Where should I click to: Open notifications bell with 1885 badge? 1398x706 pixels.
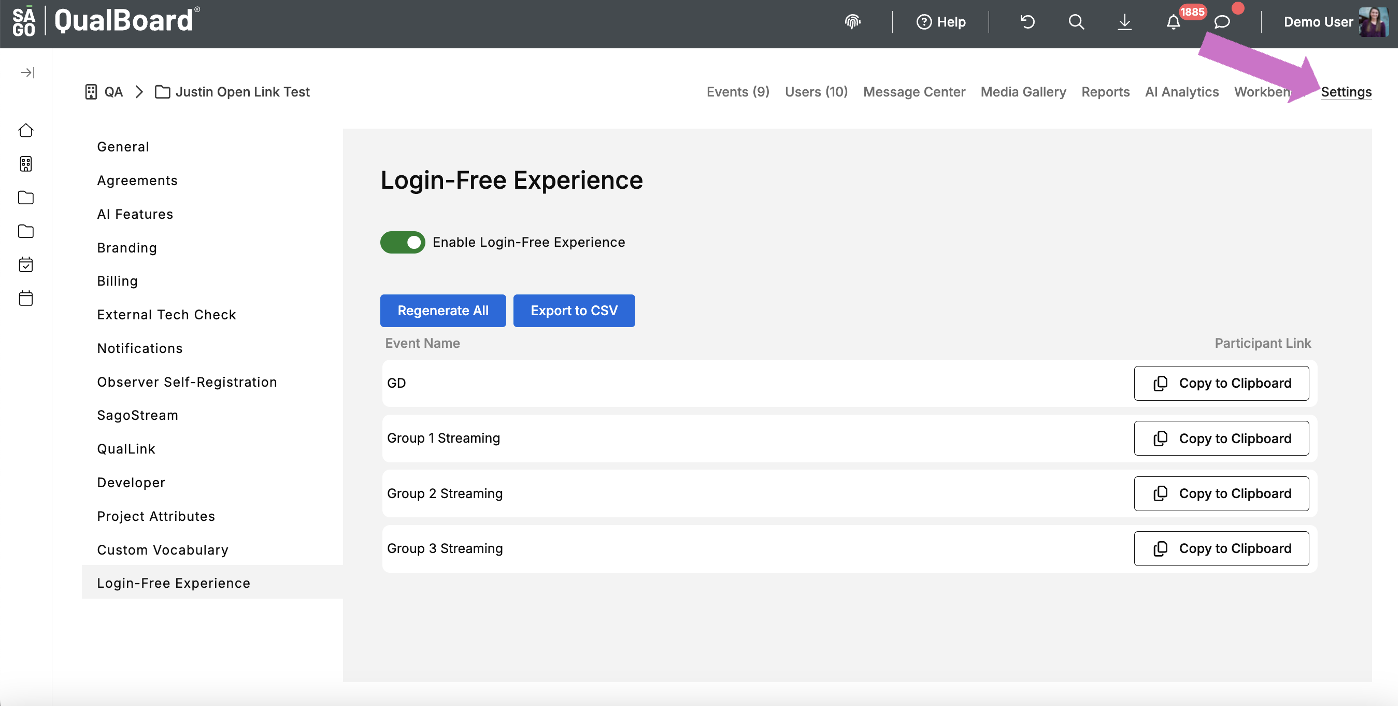1174,22
